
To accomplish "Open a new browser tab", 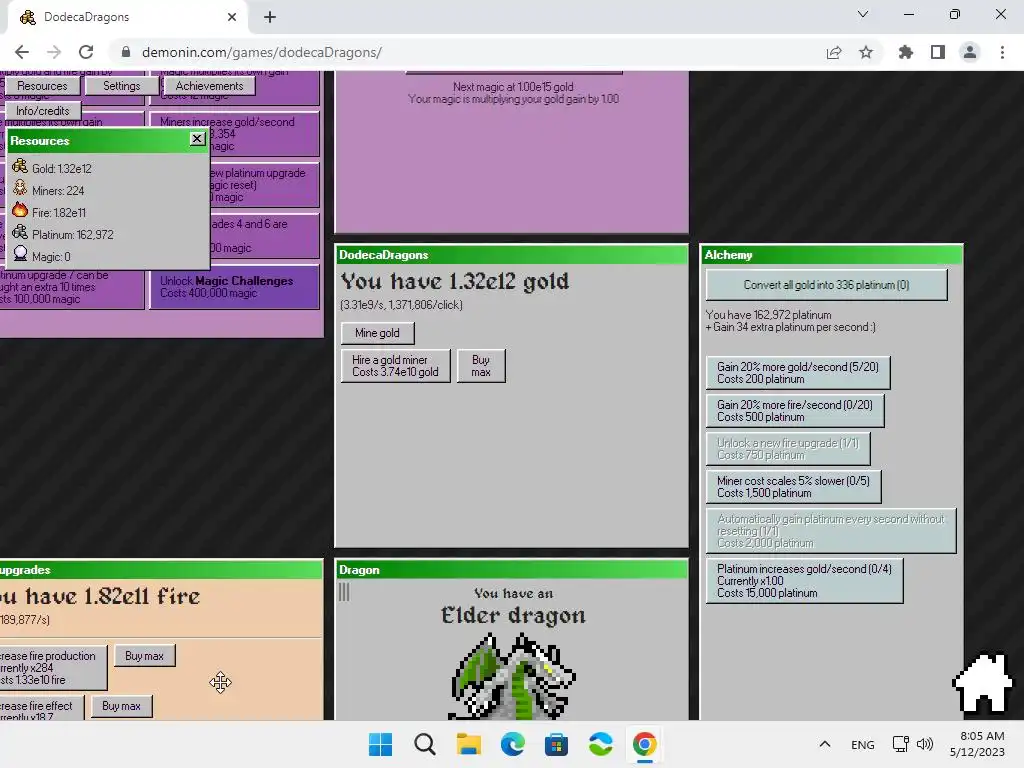I will tap(270, 17).
